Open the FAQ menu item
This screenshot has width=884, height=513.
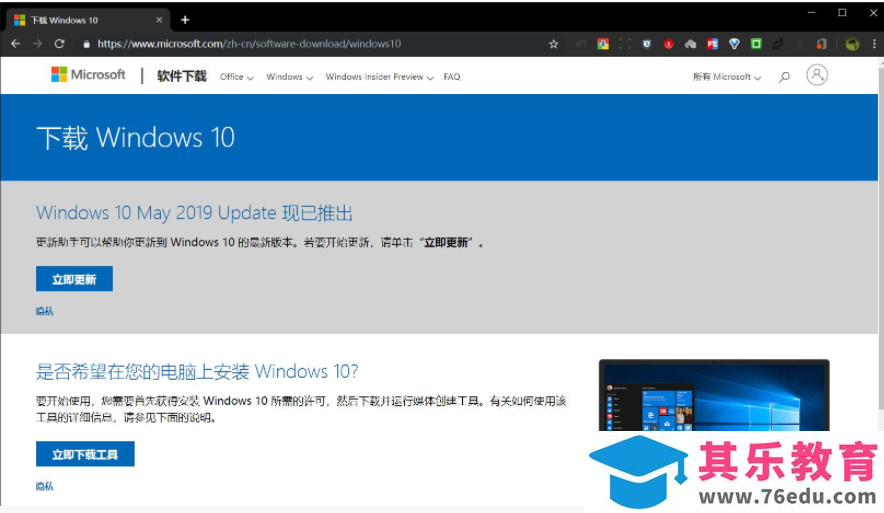click(452, 77)
